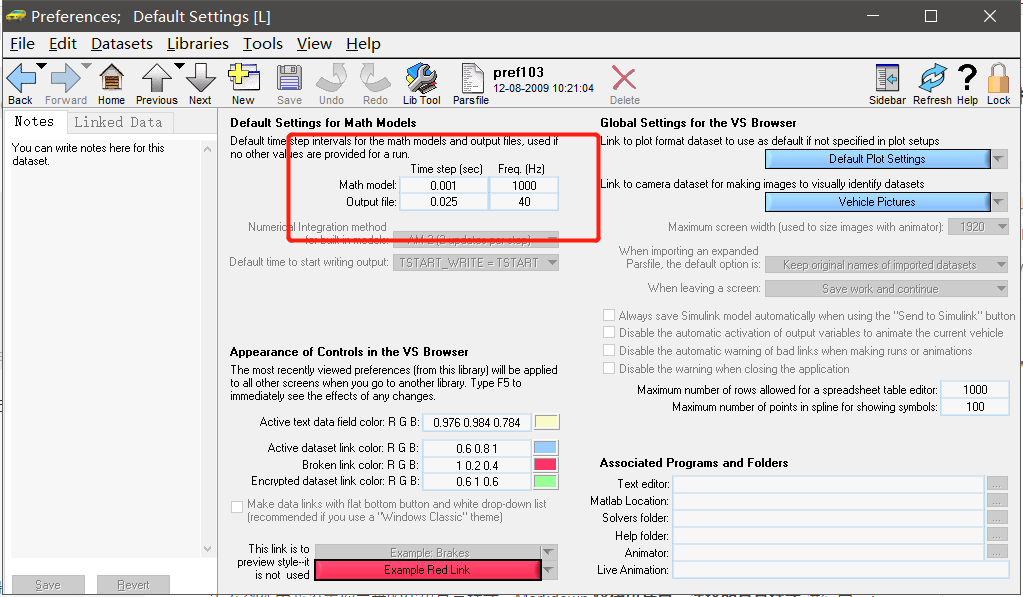This screenshot has height=597, width=1023.
Task: Check flat bottom button data links option
Action: tap(237, 506)
